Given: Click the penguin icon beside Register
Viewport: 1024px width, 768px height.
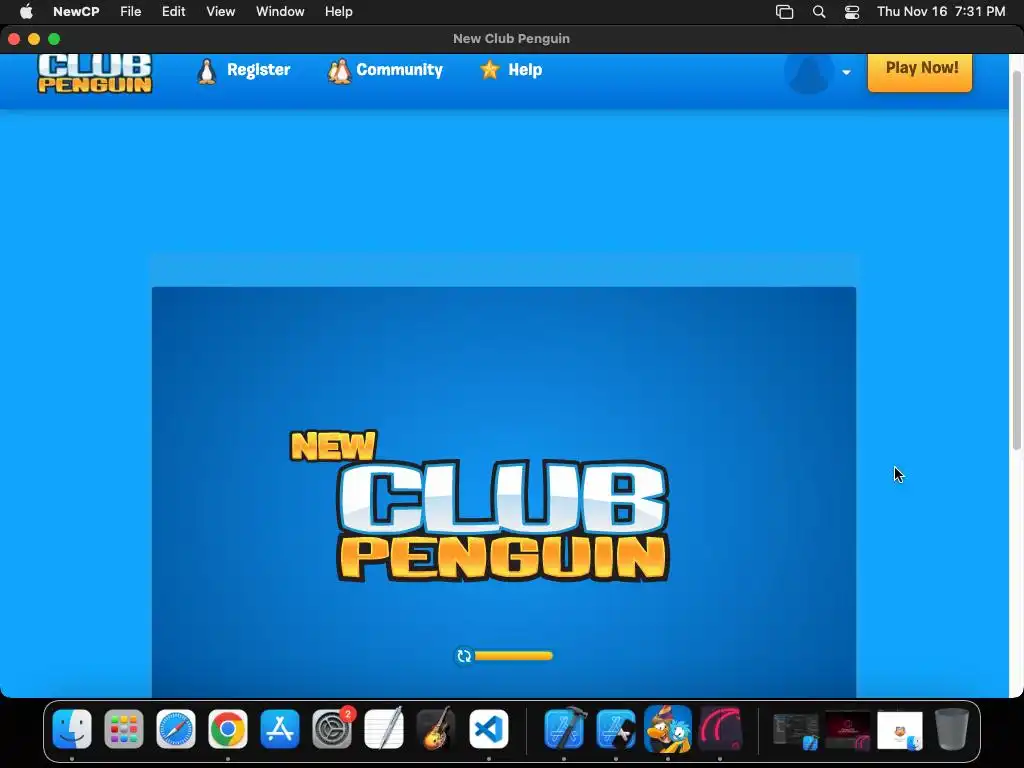Looking at the screenshot, I should coord(206,71).
